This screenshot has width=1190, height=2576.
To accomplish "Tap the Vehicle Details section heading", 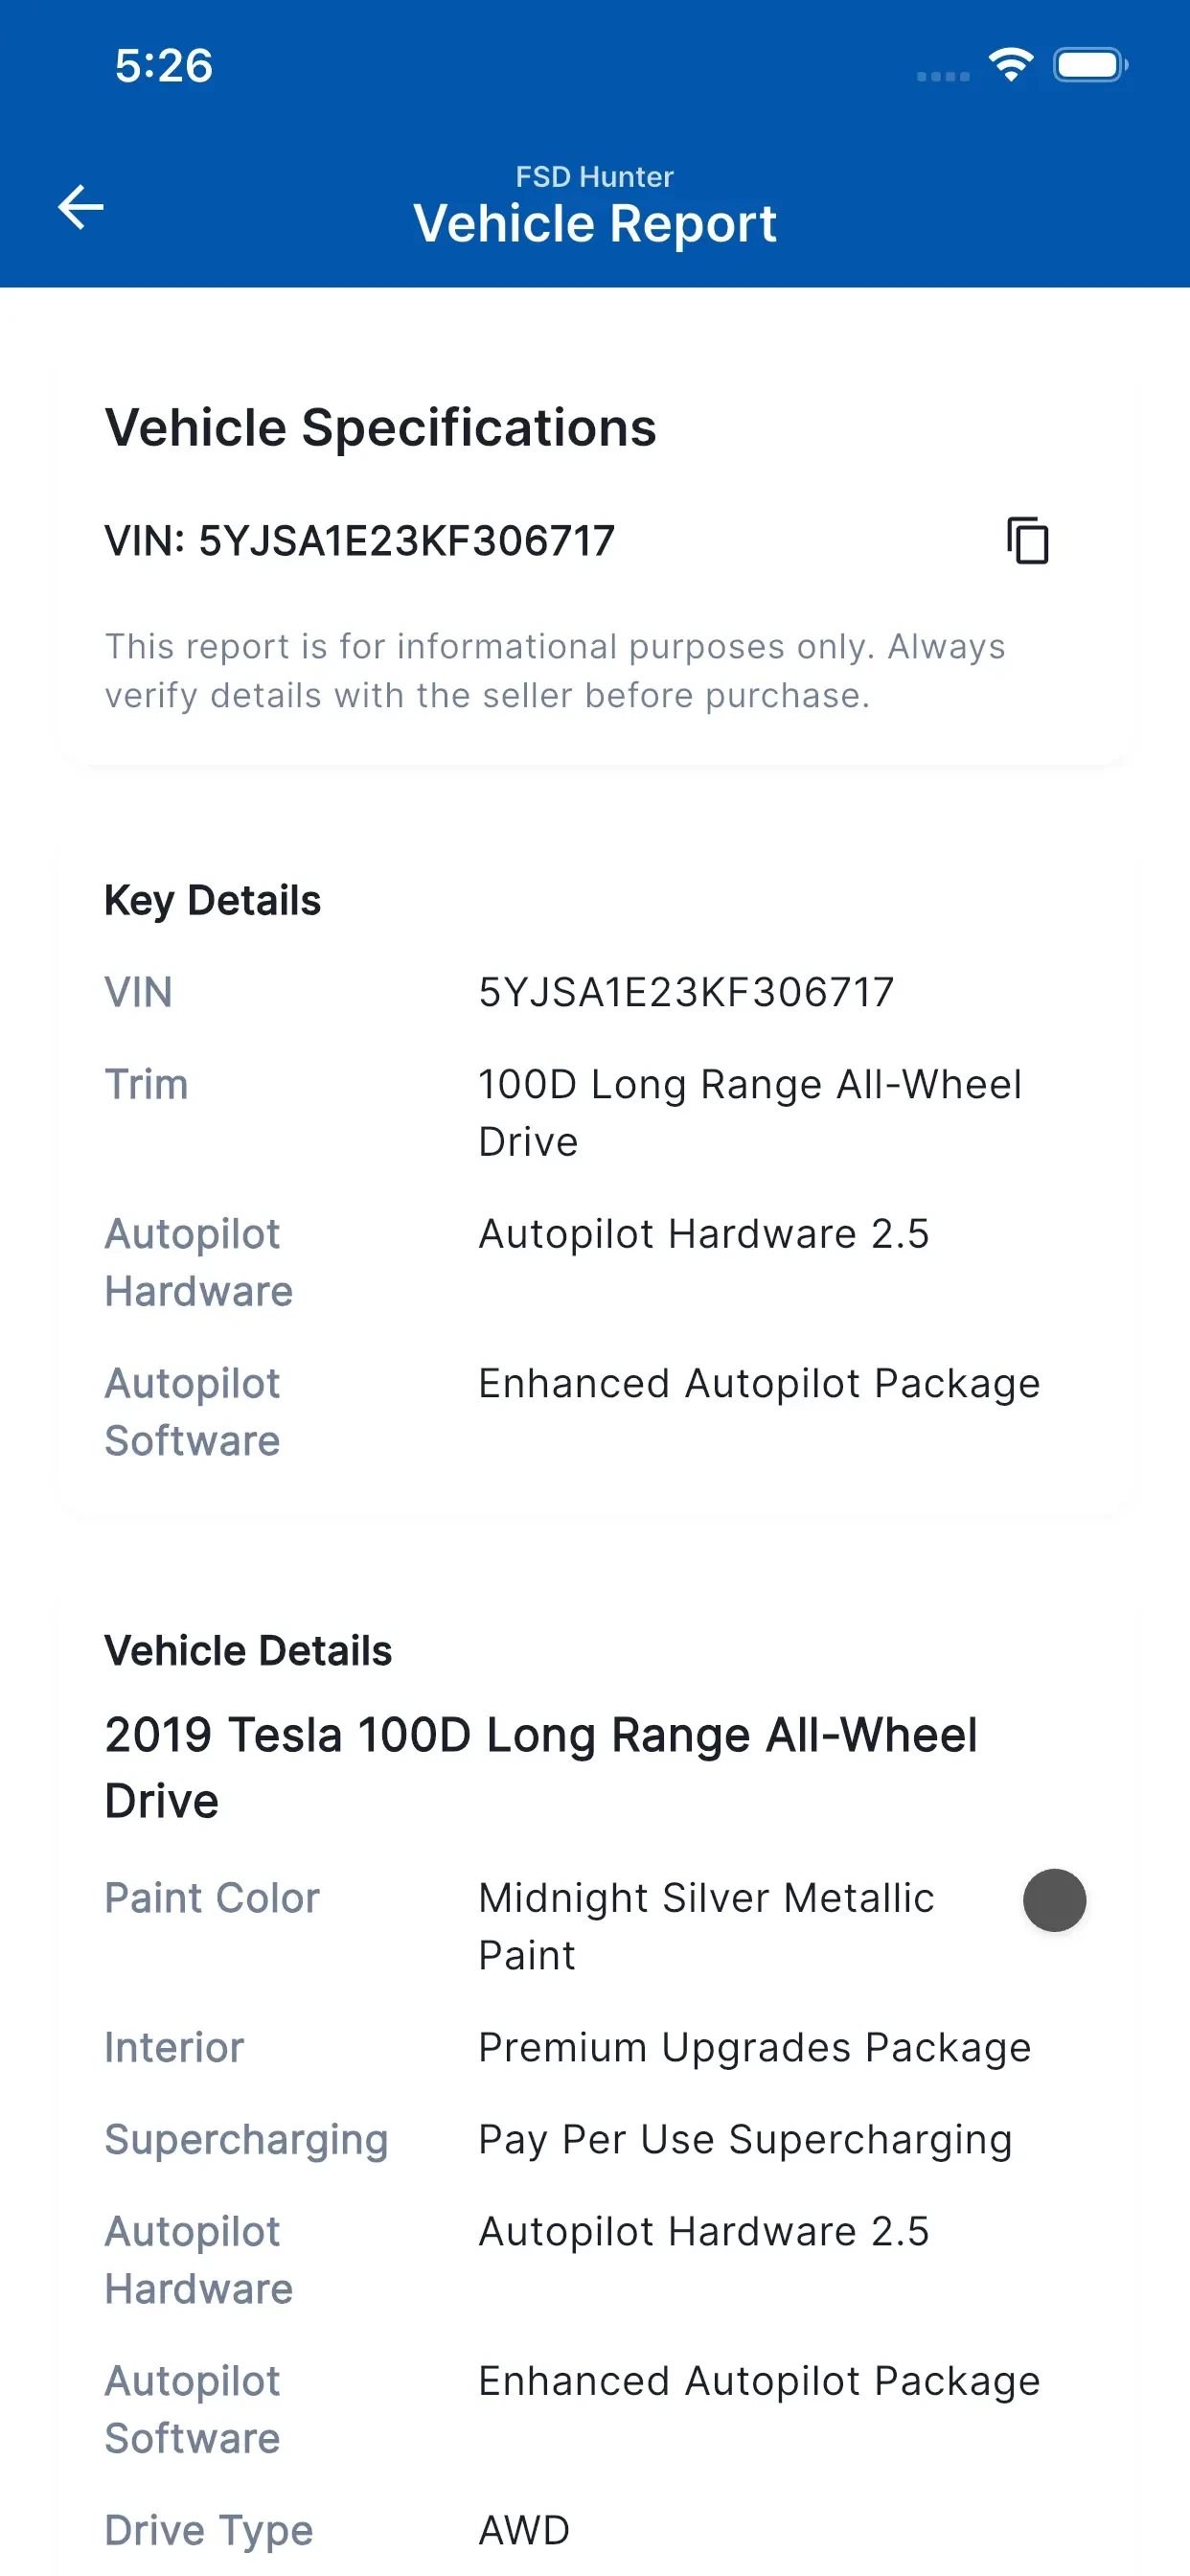I will tap(248, 1651).
